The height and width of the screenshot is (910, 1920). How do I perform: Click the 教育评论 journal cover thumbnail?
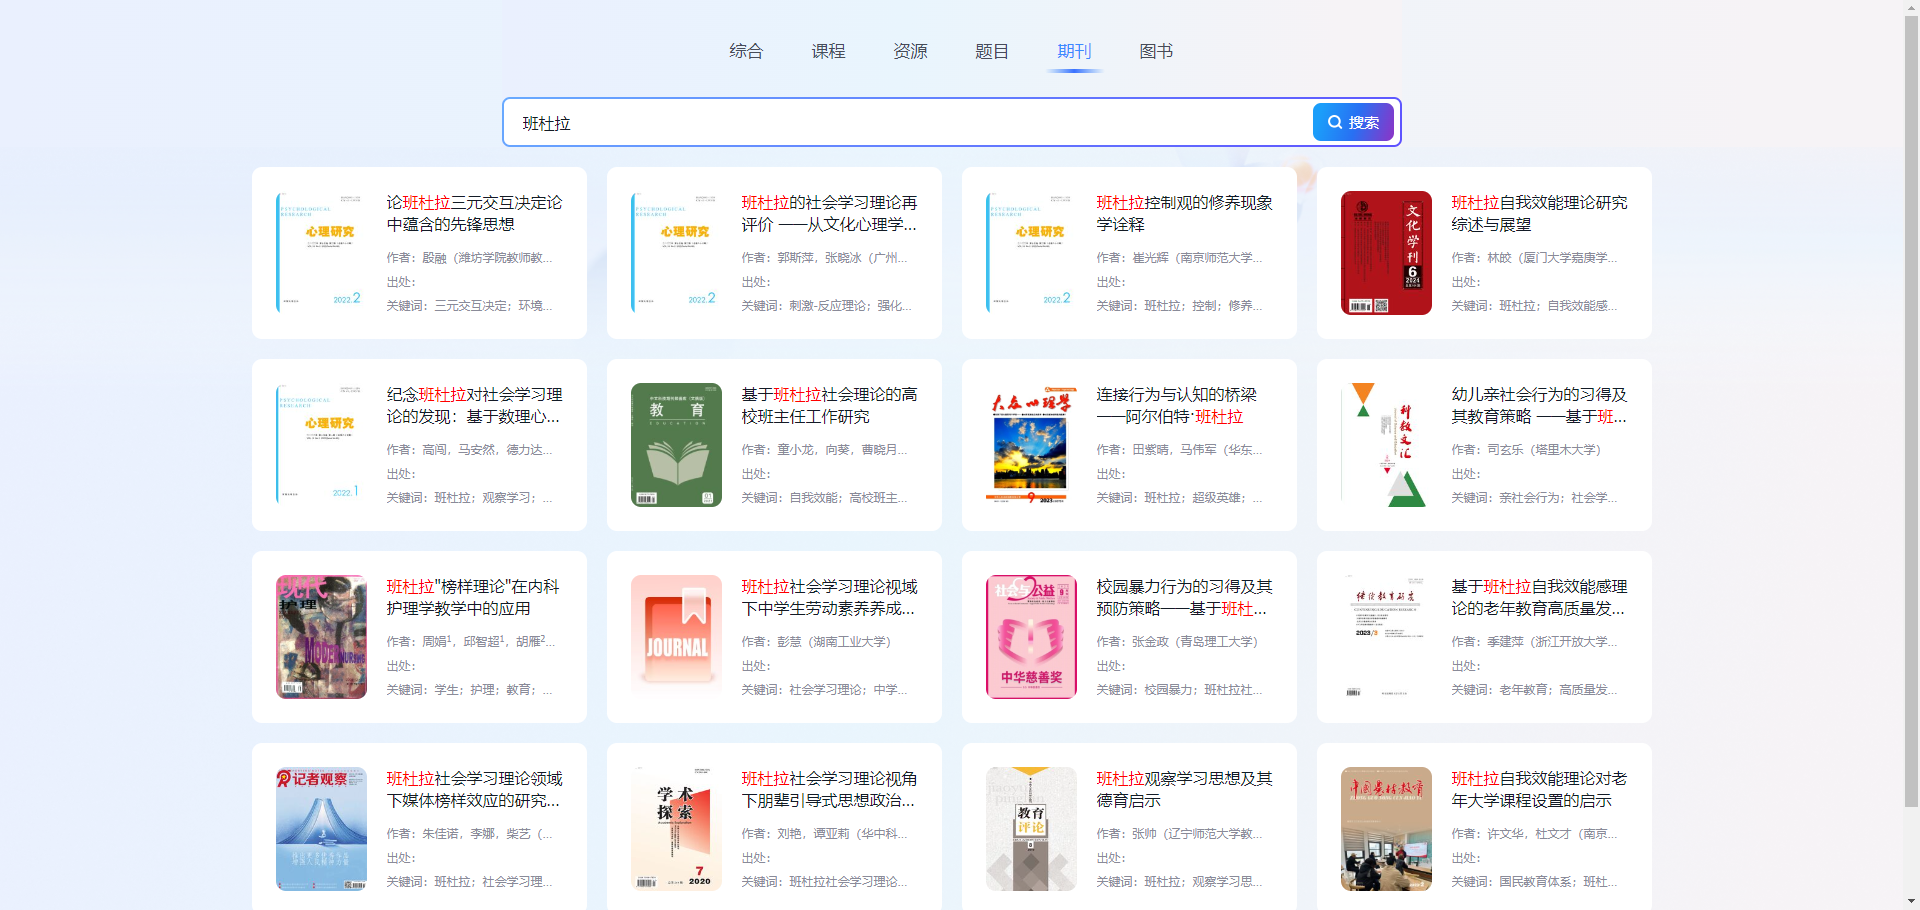(1031, 829)
